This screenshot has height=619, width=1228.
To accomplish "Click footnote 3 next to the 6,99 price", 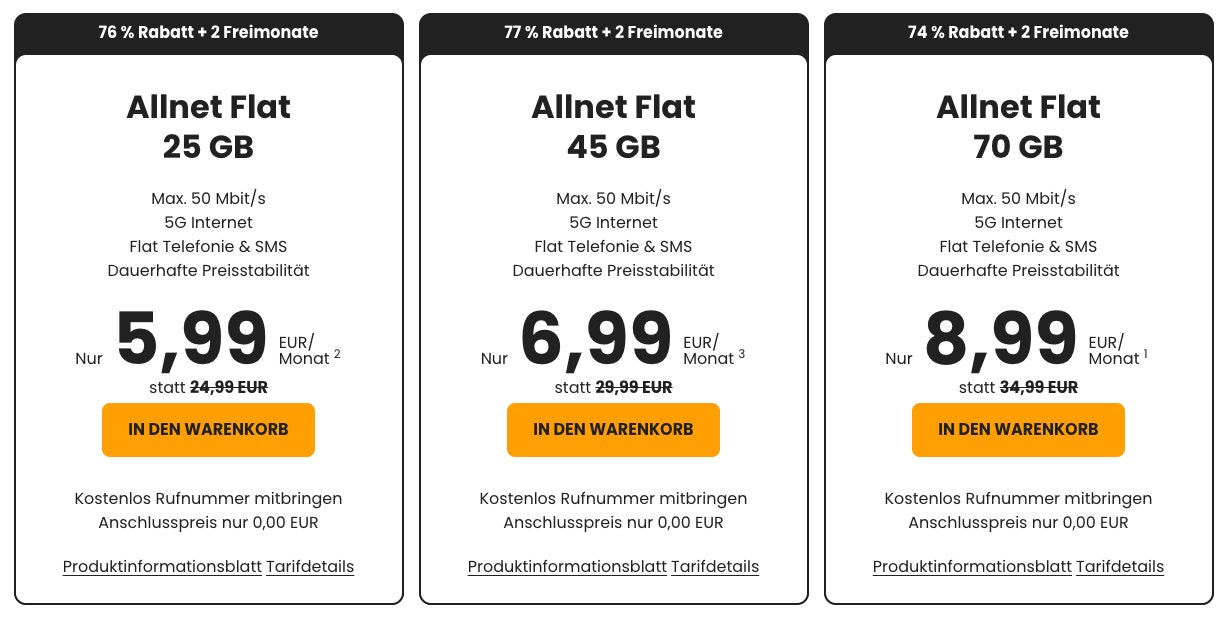I will 742,352.
